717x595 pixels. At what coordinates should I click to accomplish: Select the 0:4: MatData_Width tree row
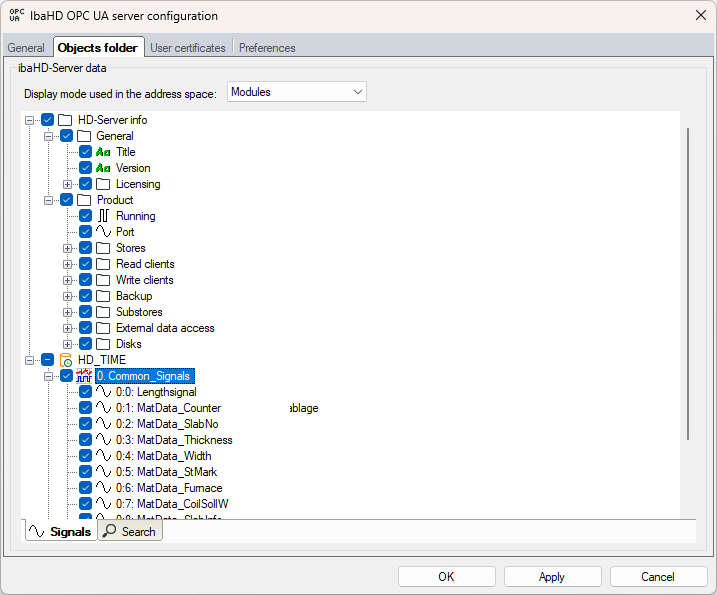[163, 456]
